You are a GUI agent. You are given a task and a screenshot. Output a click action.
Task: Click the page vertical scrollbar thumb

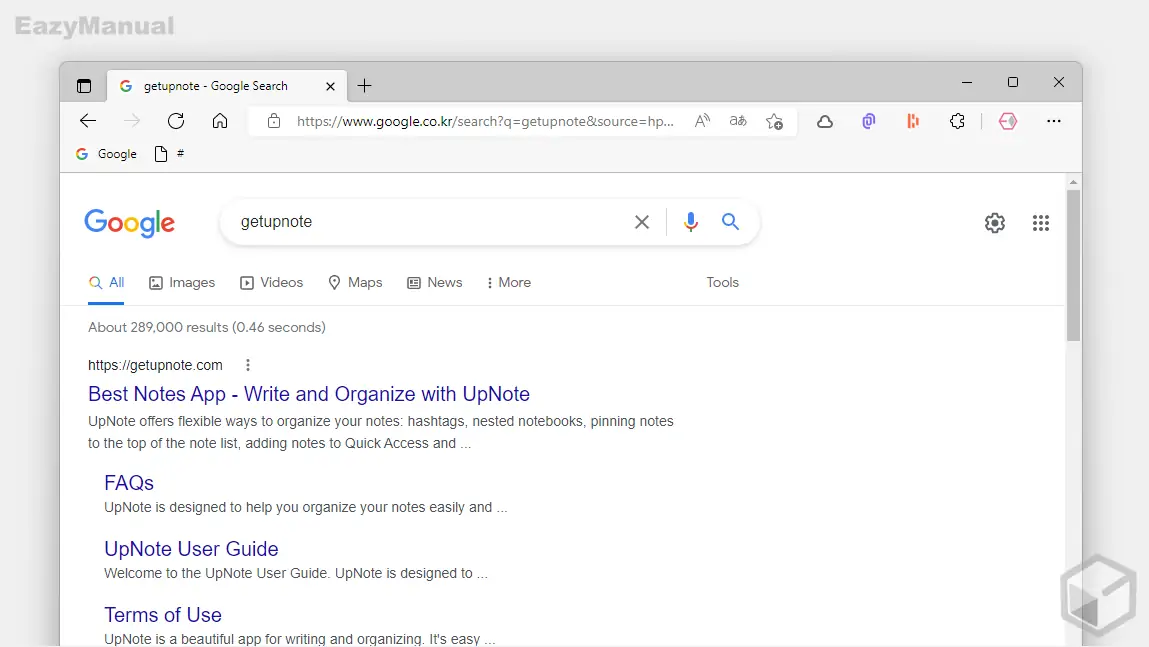click(1074, 265)
